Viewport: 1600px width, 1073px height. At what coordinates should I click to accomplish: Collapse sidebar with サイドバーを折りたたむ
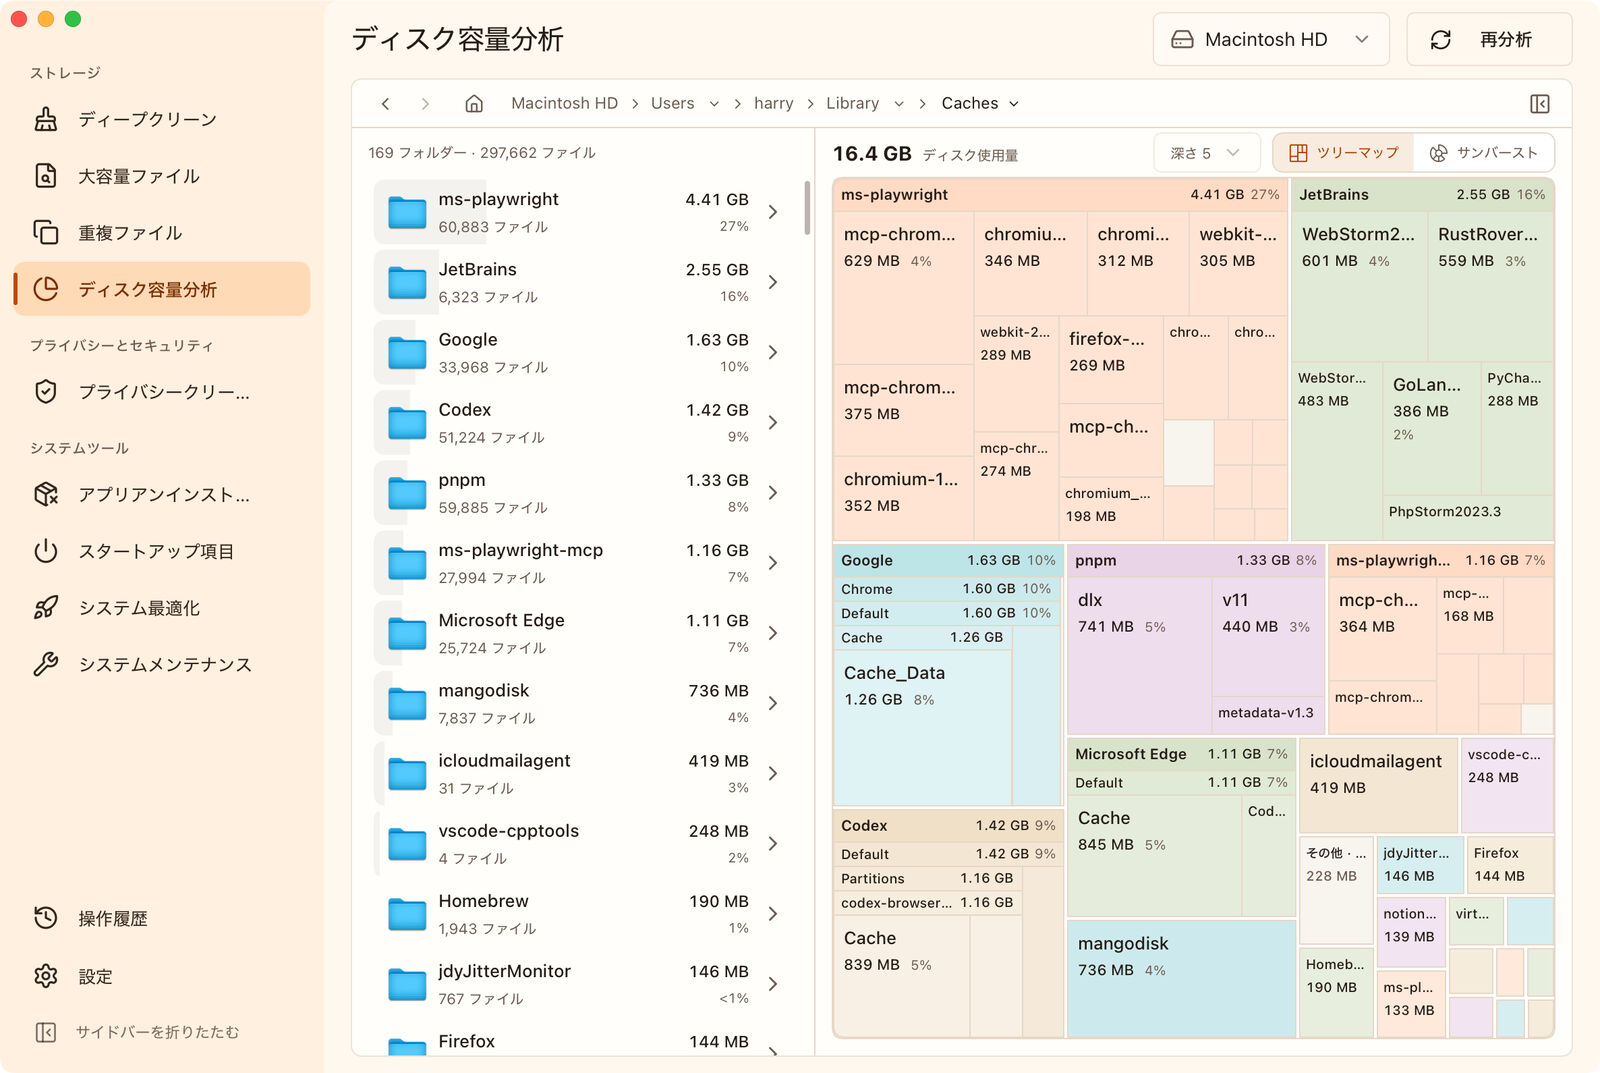tap(138, 1032)
